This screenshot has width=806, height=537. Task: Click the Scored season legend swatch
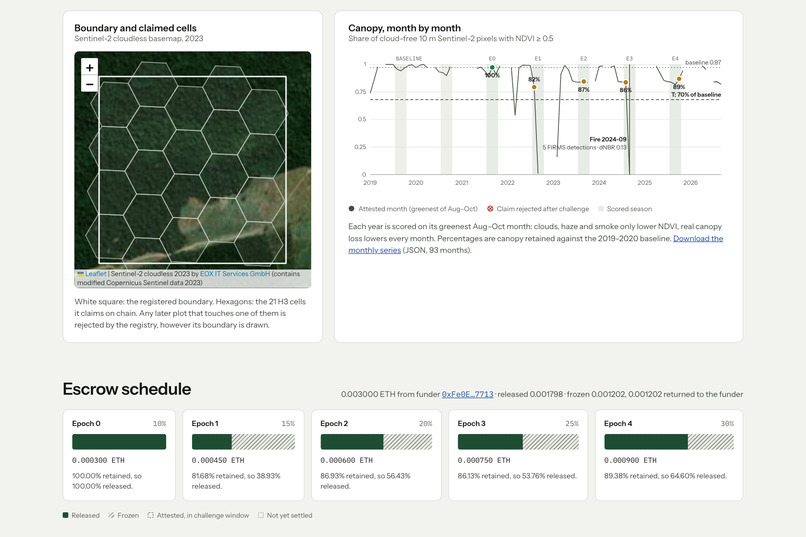click(601, 209)
